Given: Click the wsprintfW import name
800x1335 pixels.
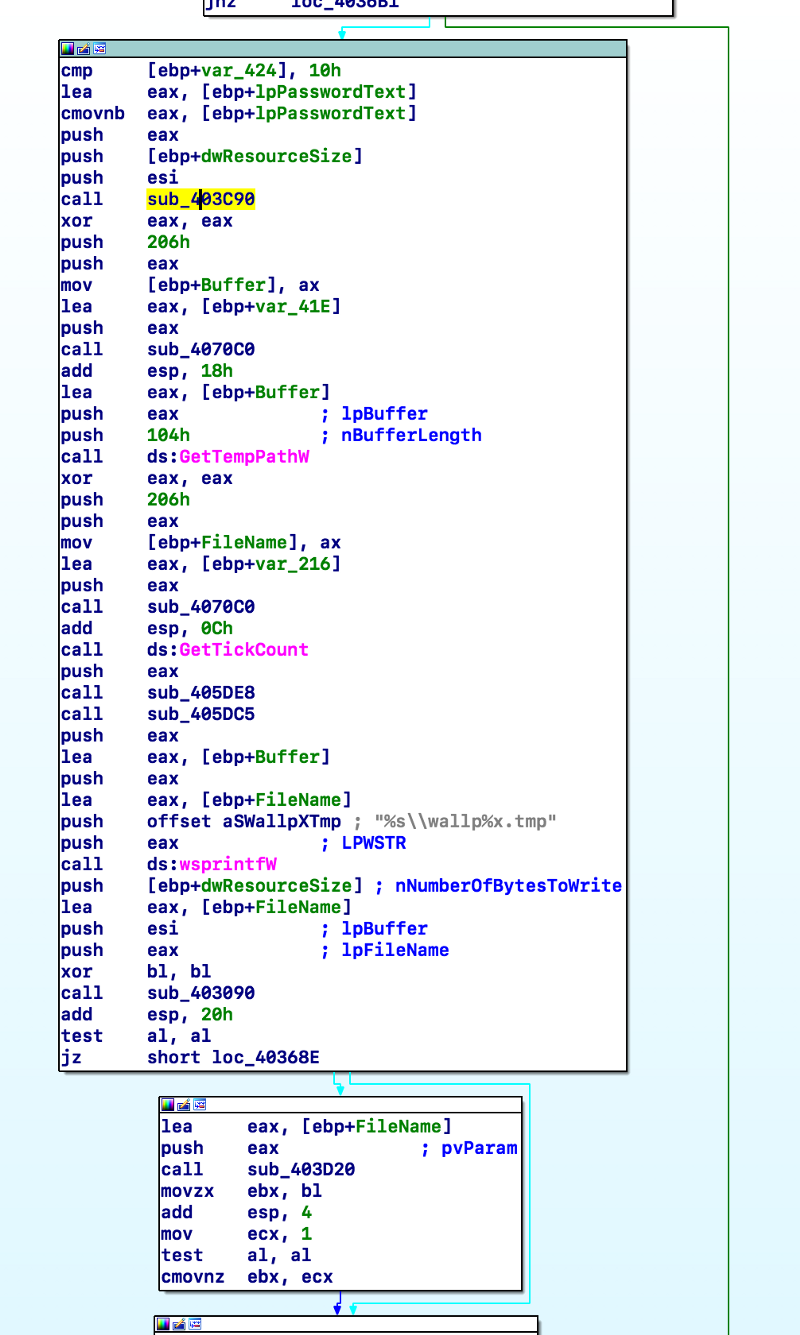Looking at the screenshot, I should 228,864.
